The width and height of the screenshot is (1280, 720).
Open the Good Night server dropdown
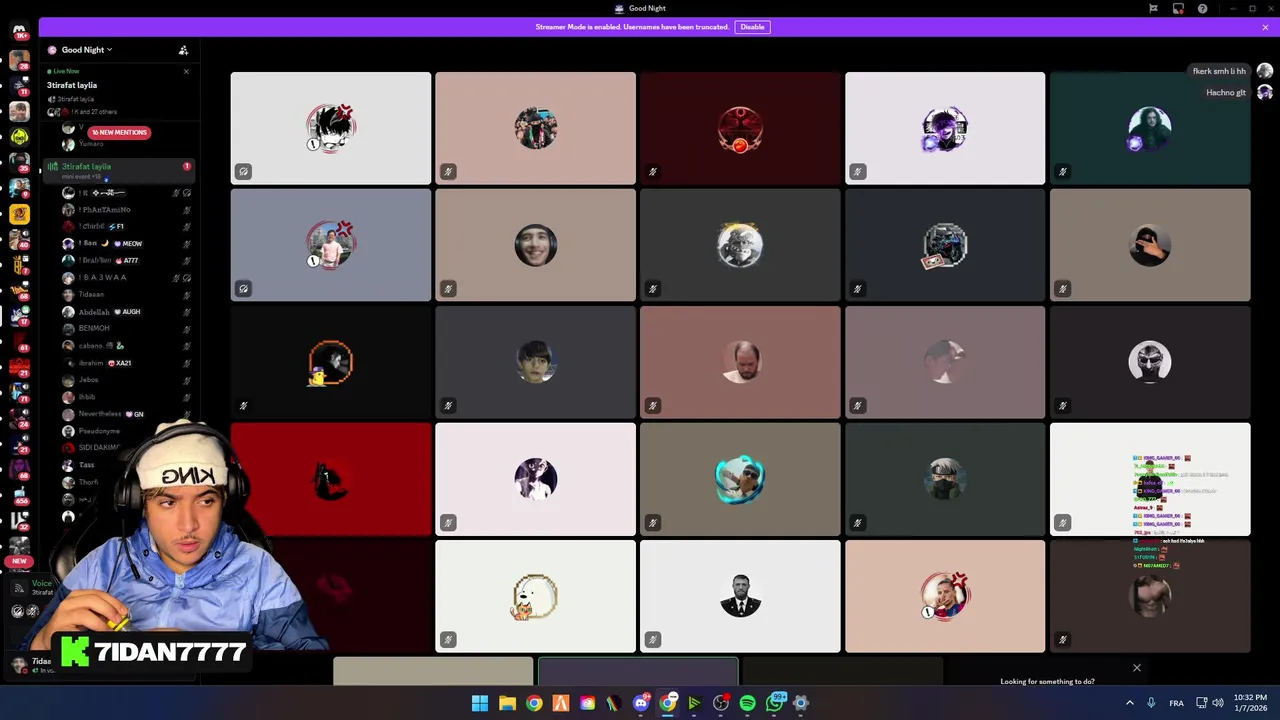[x=86, y=50]
